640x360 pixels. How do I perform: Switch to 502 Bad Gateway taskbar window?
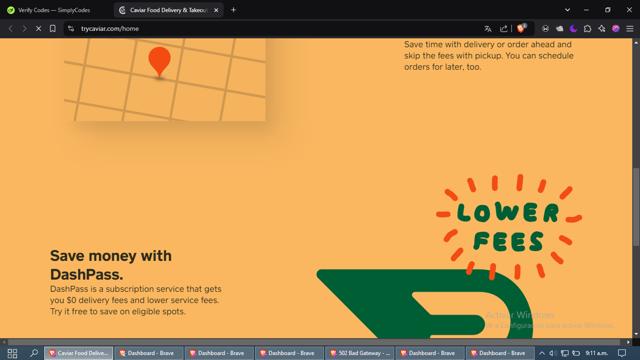coord(360,353)
